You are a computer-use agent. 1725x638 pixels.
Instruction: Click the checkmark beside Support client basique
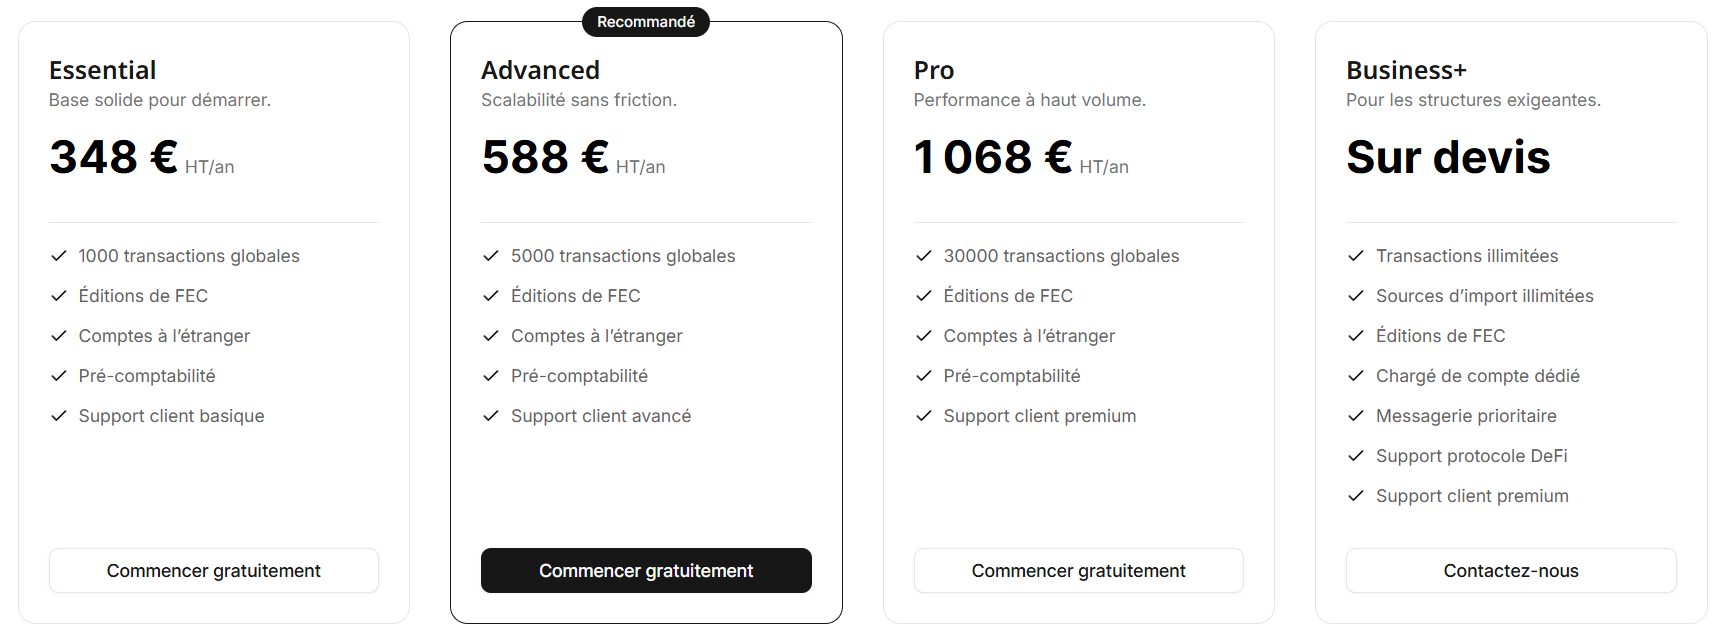point(58,416)
